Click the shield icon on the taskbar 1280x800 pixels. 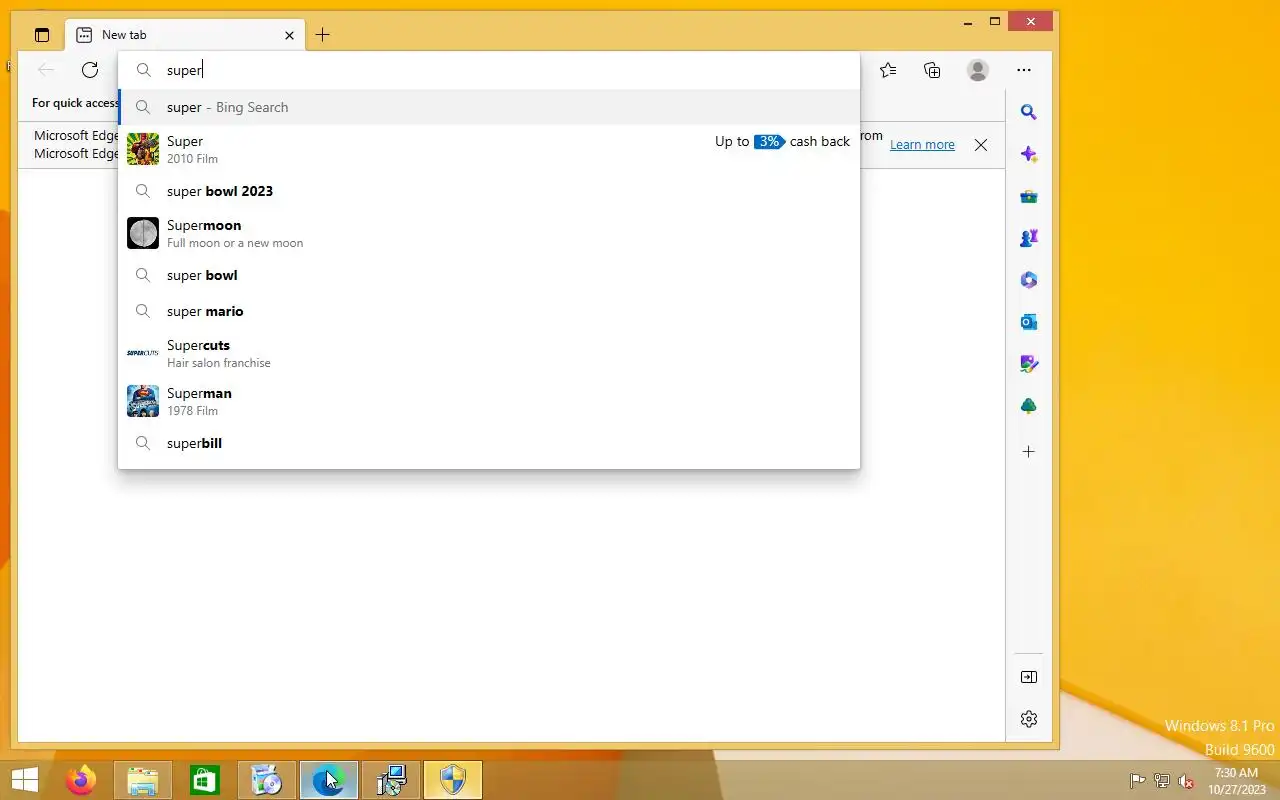click(453, 780)
